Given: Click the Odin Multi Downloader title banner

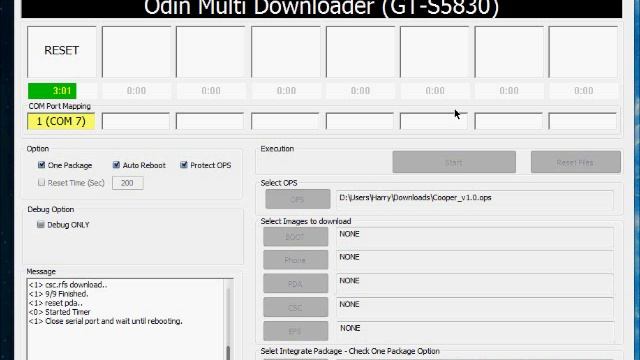Looking at the screenshot, I should tap(322, 8).
